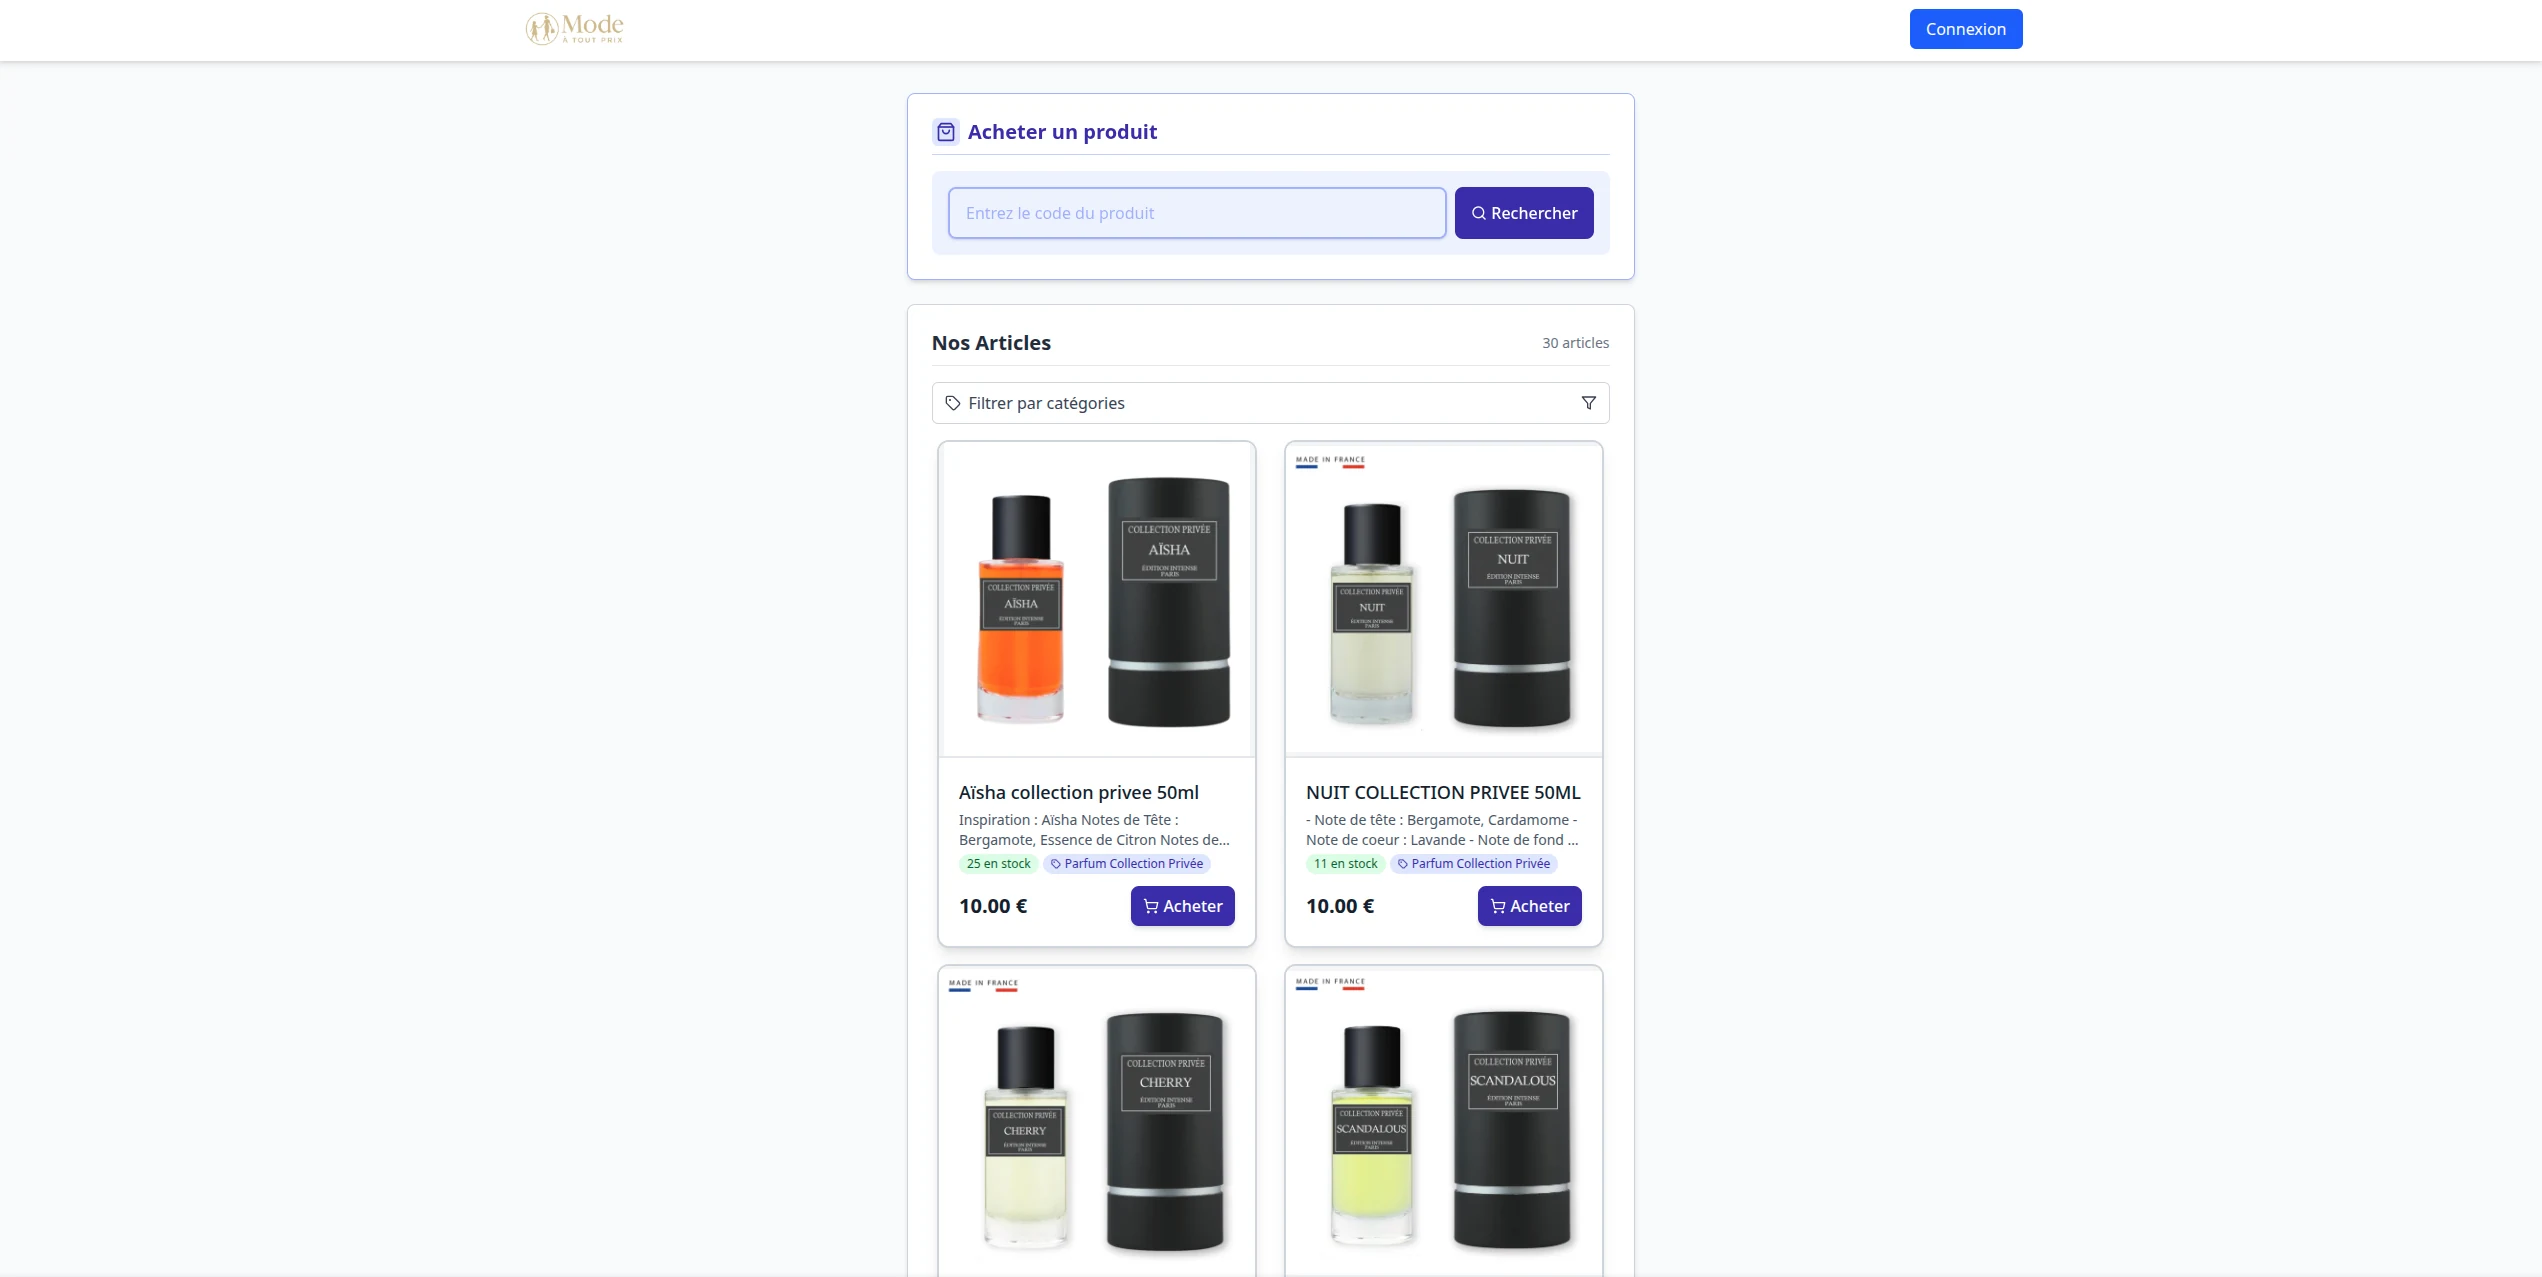Click Parfum Collection Privée tag on Aïsha card

(1127, 864)
